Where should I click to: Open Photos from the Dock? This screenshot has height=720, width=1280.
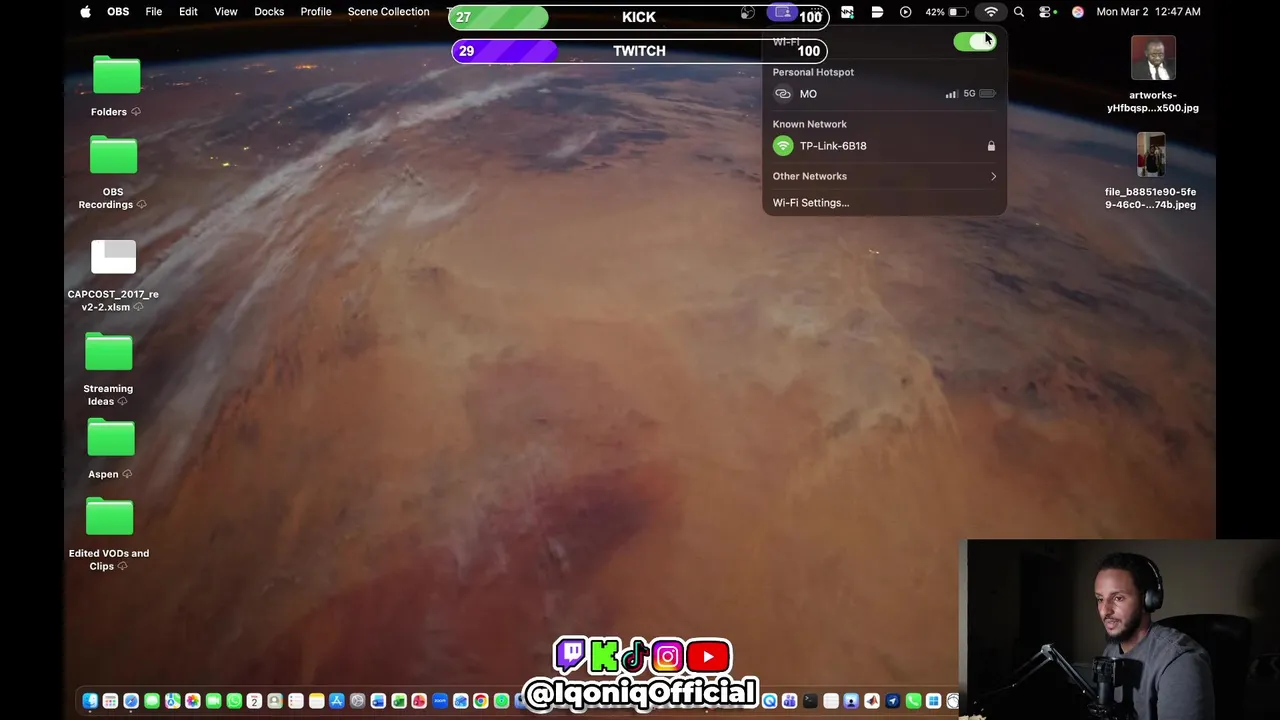(x=193, y=701)
